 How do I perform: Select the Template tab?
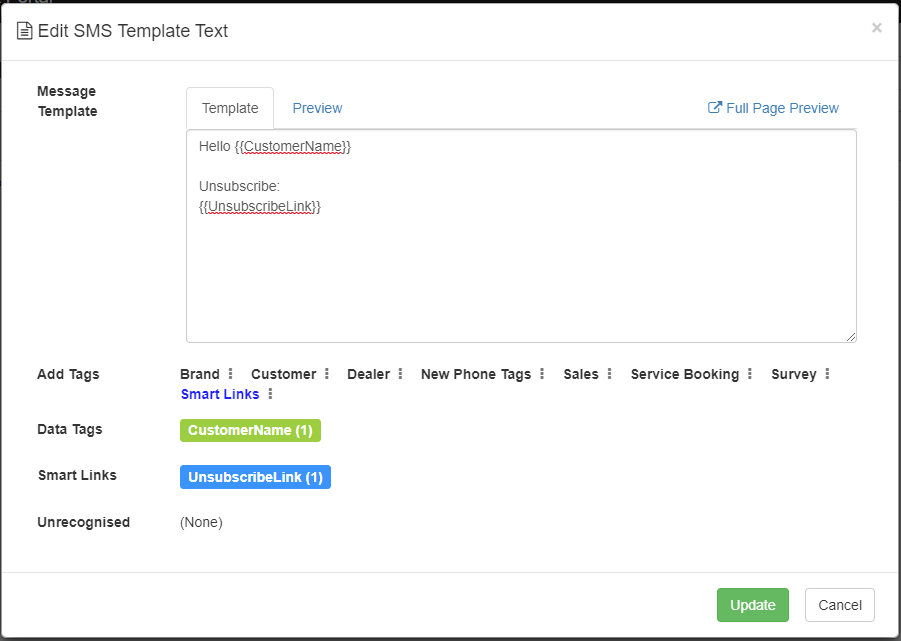pos(230,108)
